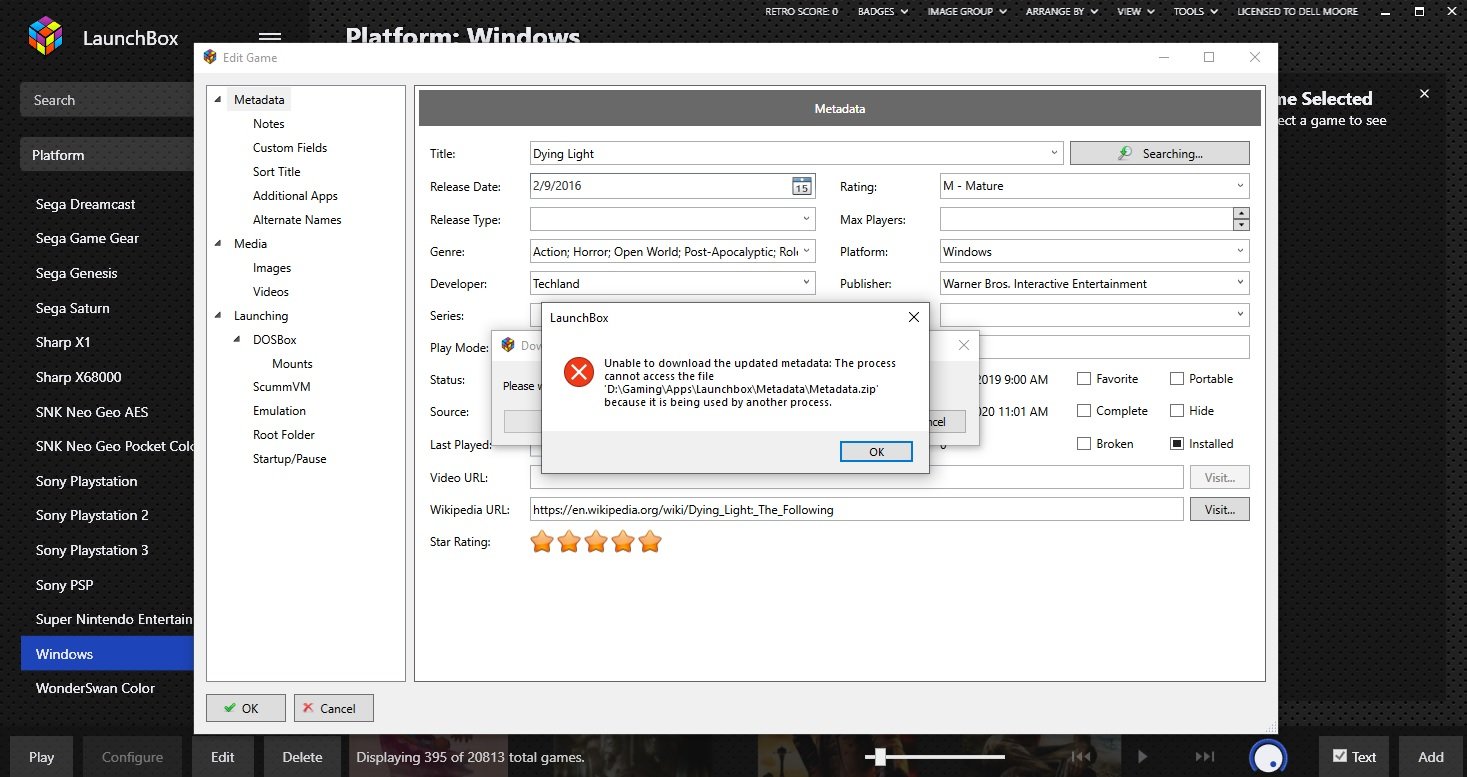Open the View menu
The height and width of the screenshot is (777, 1467).
(x=1135, y=11)
